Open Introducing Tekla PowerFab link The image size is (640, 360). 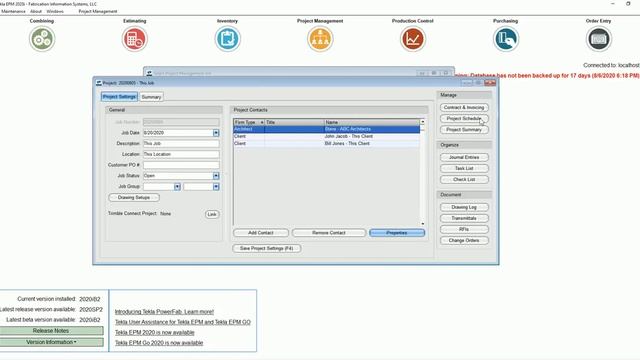[x=164, y=311]
